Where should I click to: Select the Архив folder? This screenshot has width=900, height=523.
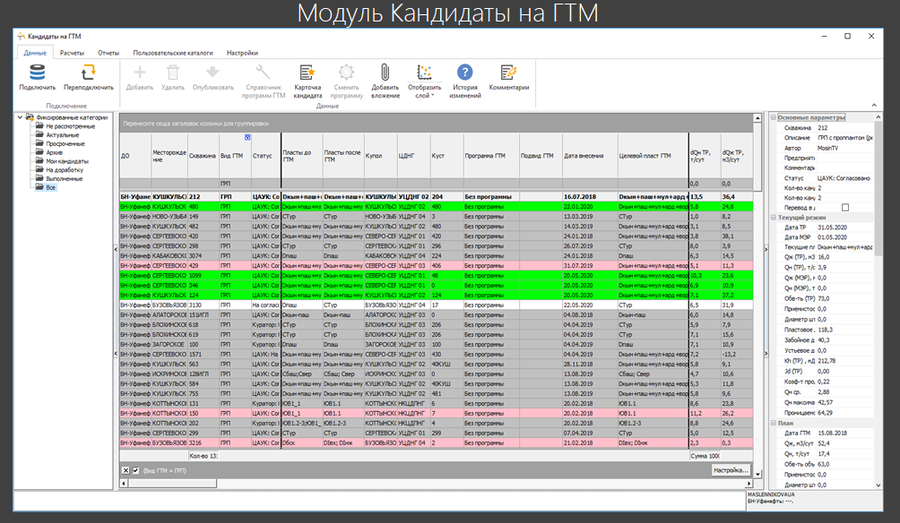click(54, 152)
